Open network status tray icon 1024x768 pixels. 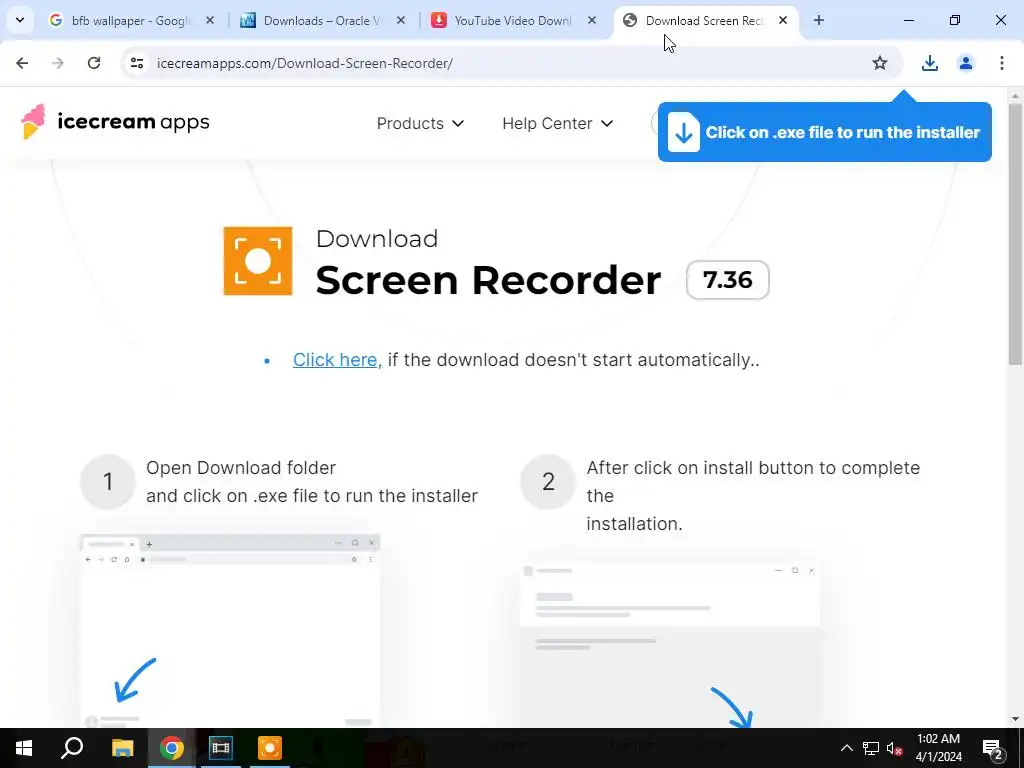click(x=871, y=748)
